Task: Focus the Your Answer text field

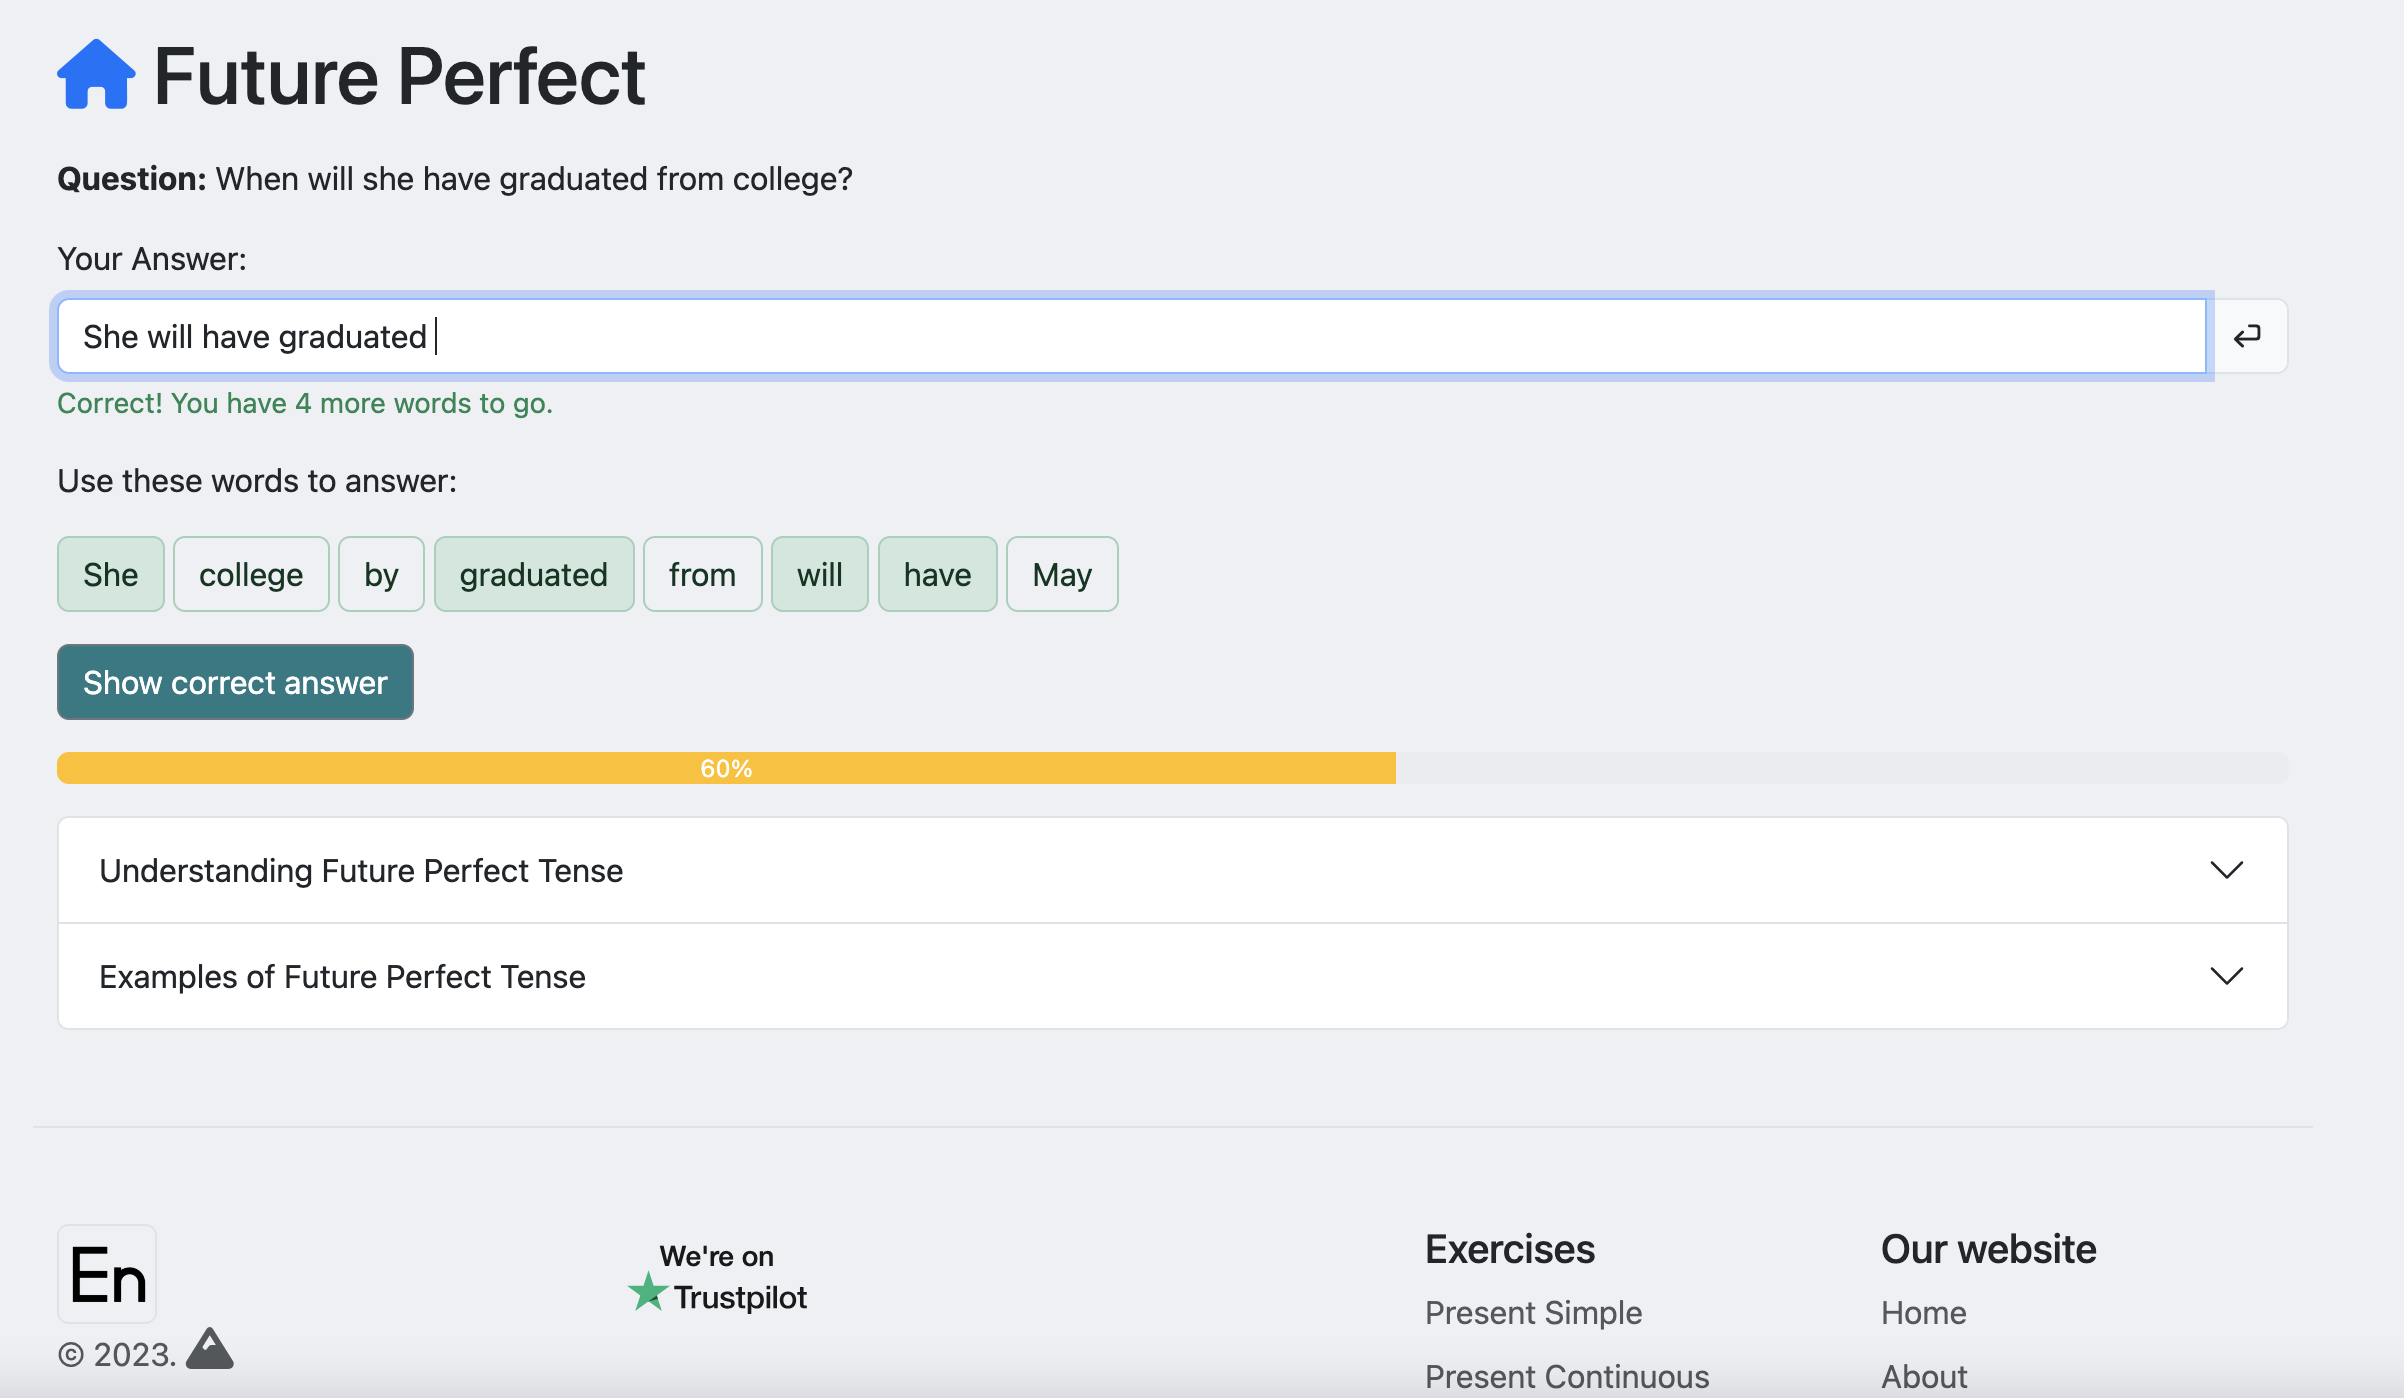Action: [x=1130, y=337]
